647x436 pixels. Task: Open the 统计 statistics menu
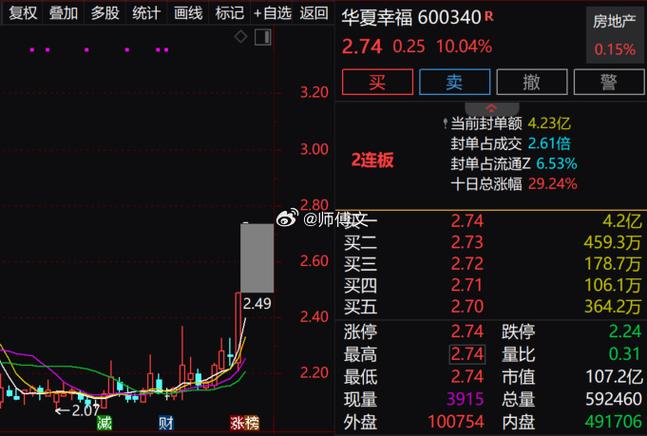coord(146,13)
